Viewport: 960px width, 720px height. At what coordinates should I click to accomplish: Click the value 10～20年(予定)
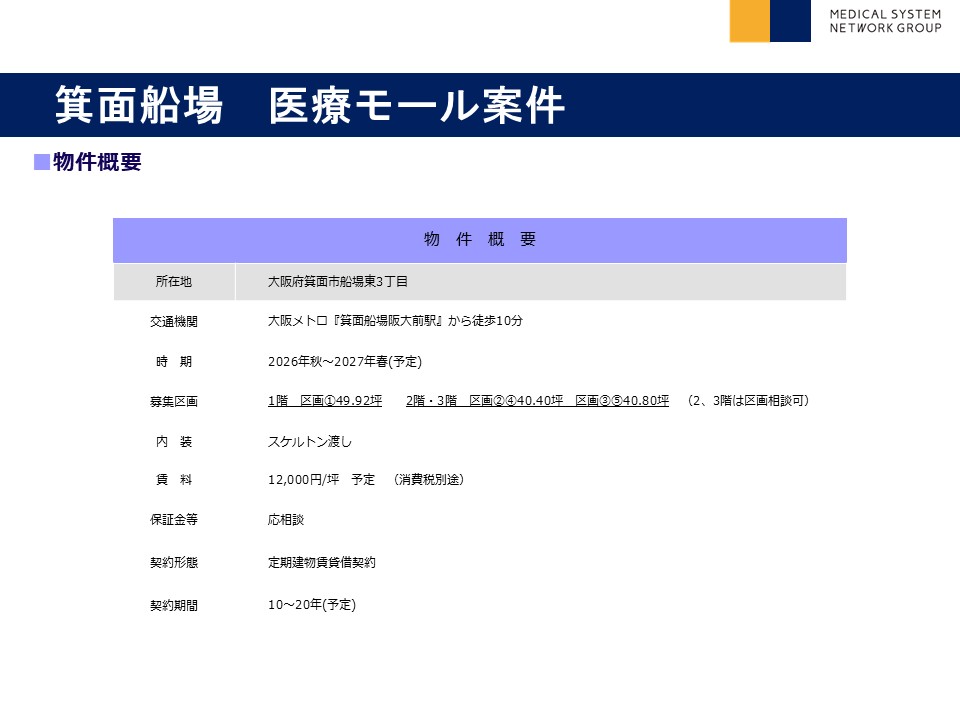coord(312,605)
